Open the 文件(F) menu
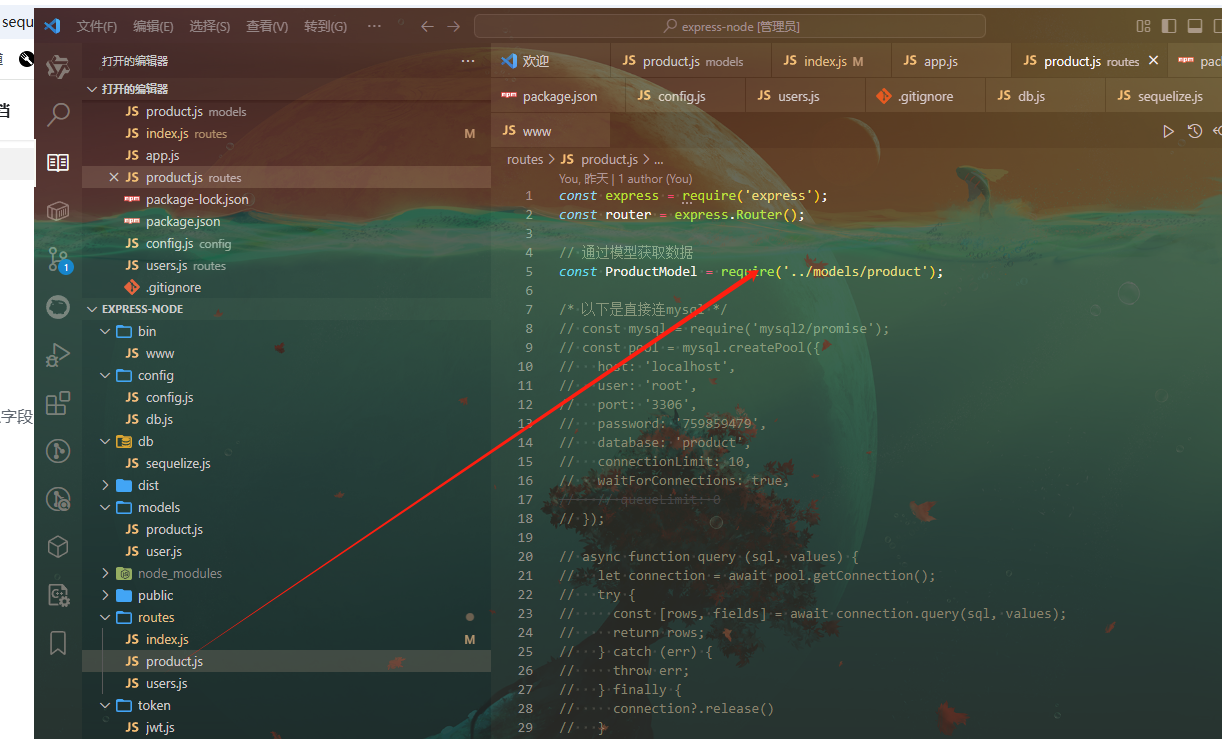 97,27
